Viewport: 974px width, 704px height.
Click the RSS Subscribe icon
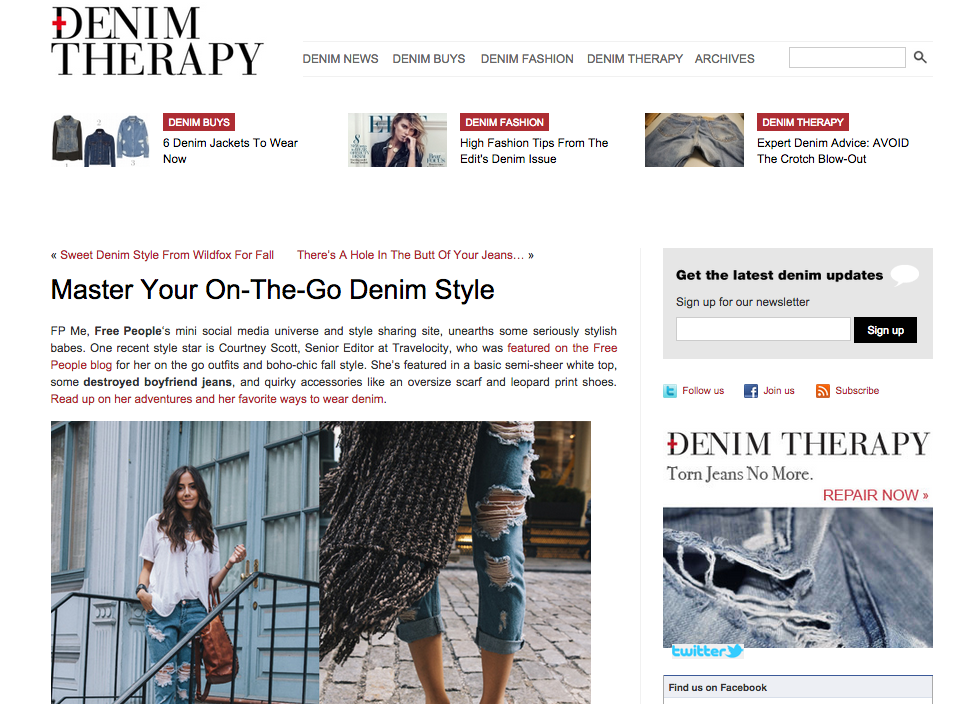(822, 391)
